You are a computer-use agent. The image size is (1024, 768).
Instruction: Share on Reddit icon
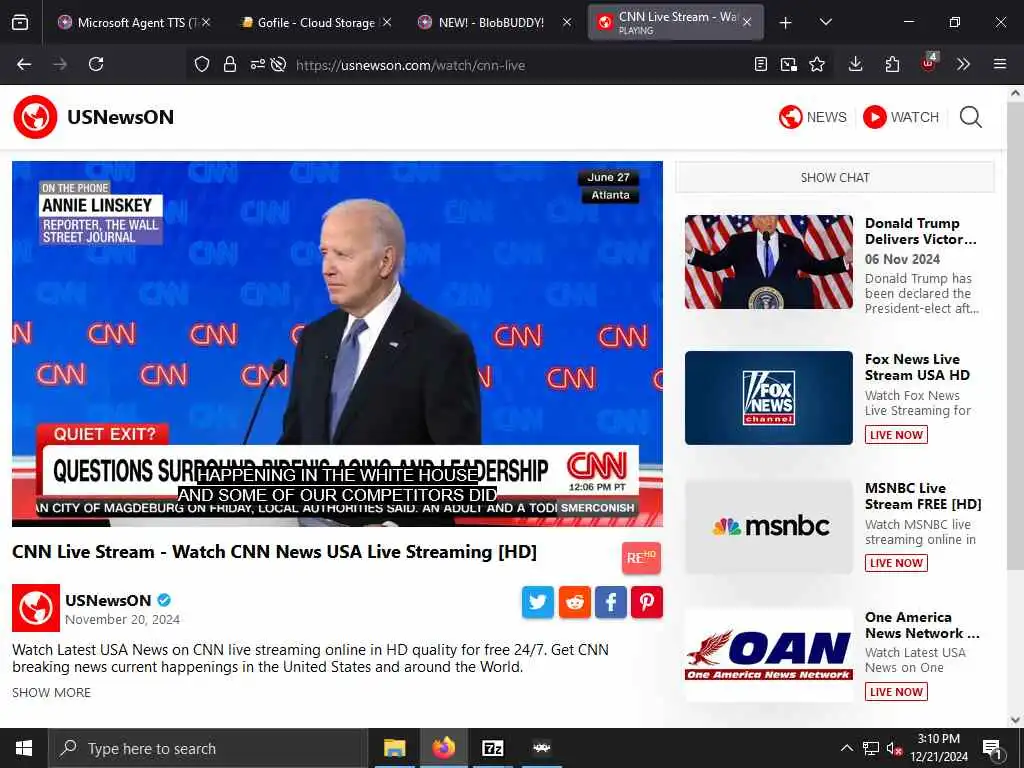(574, 602)
